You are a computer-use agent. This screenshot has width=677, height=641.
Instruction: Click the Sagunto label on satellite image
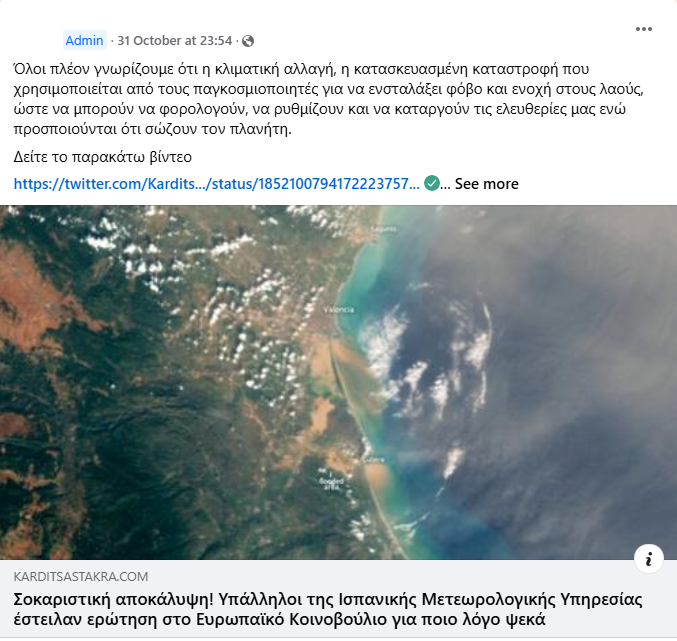(383, 229)
